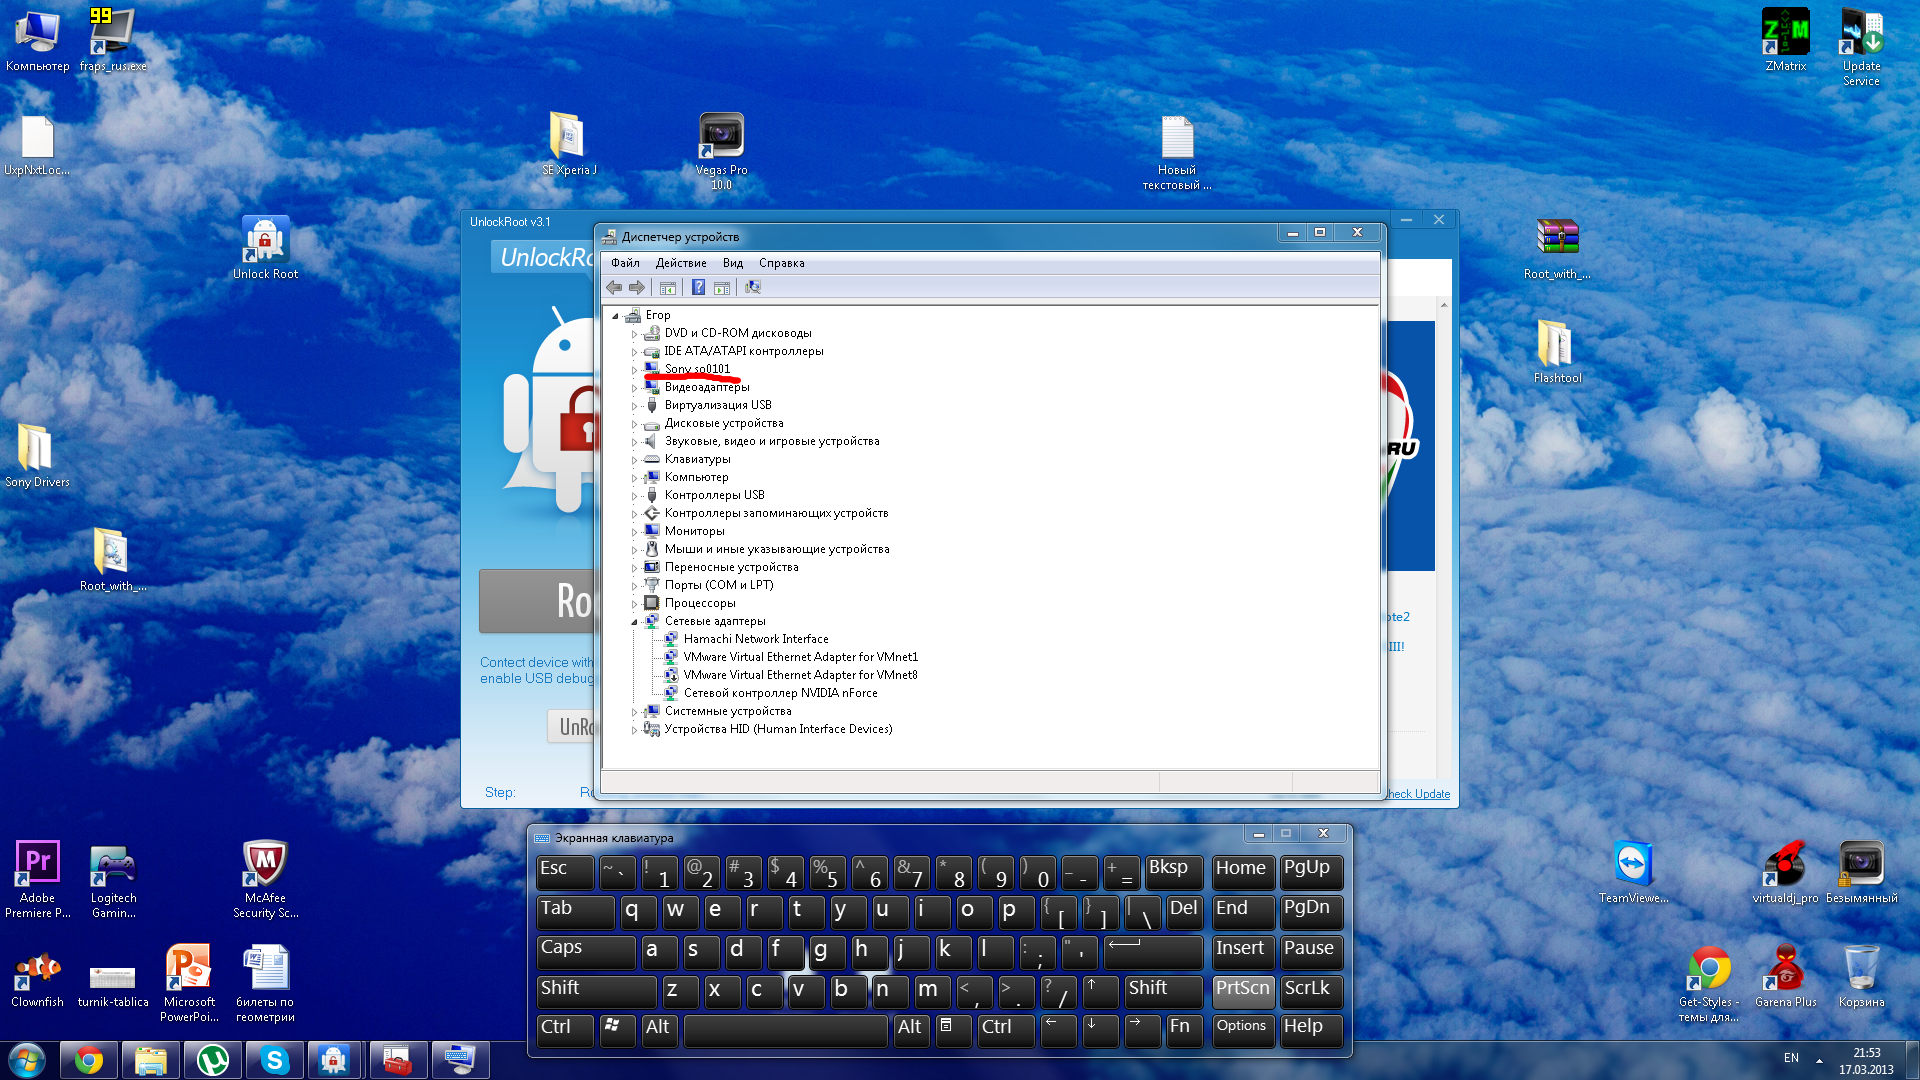Viewport: 1920px width, 1080px height.
Task: Collapse the Егор root node
Action: [x=616, y=316]
